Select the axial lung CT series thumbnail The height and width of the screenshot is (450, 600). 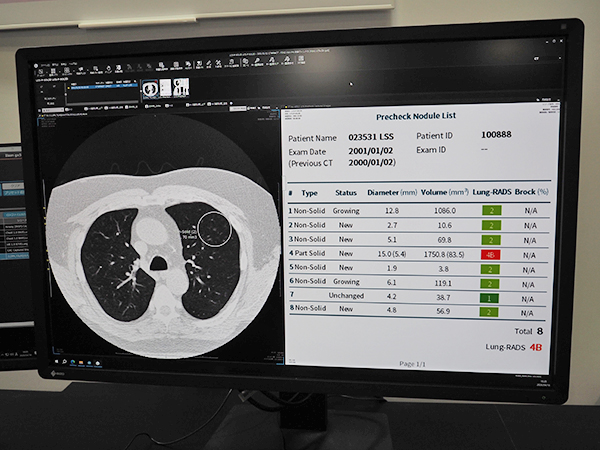150,88
